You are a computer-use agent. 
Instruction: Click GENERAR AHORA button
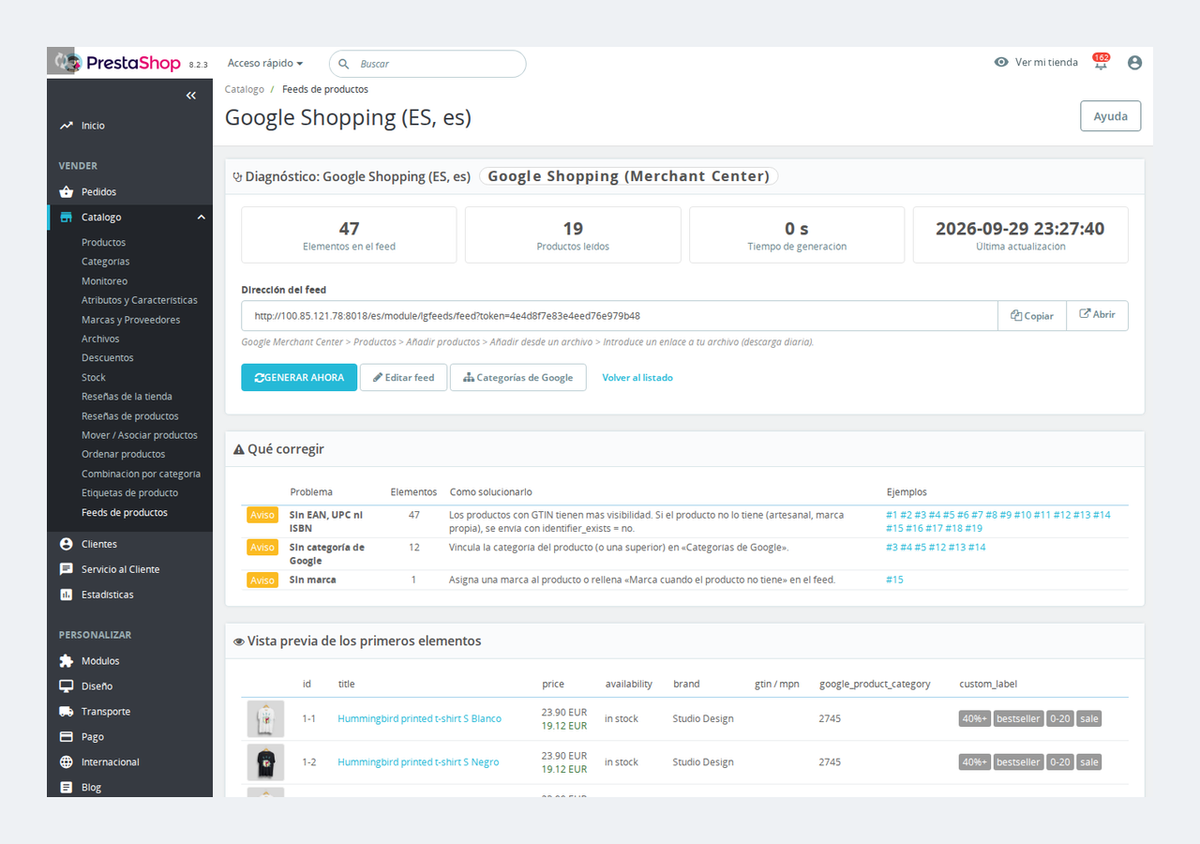[299, 377]
